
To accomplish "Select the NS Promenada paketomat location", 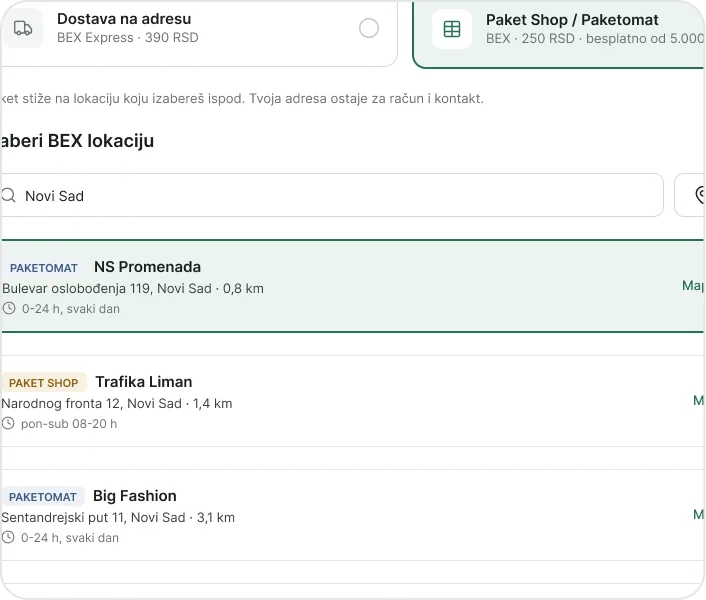I will tap(352, 286).
